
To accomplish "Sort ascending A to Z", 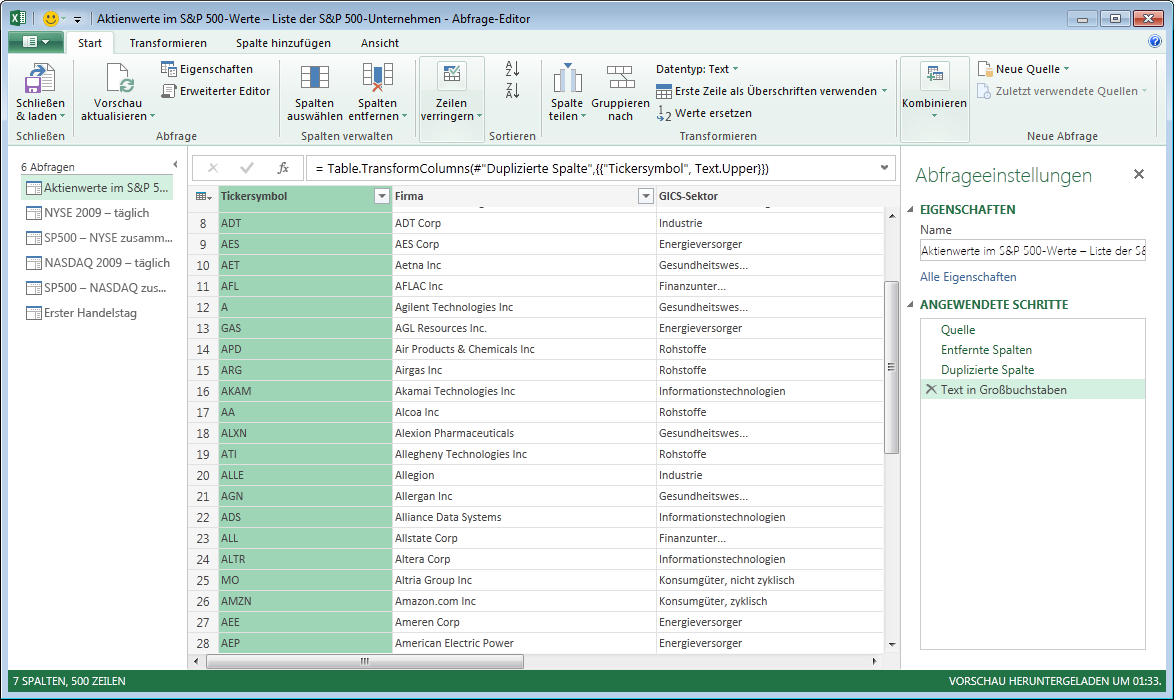I will tap(512, 69).
